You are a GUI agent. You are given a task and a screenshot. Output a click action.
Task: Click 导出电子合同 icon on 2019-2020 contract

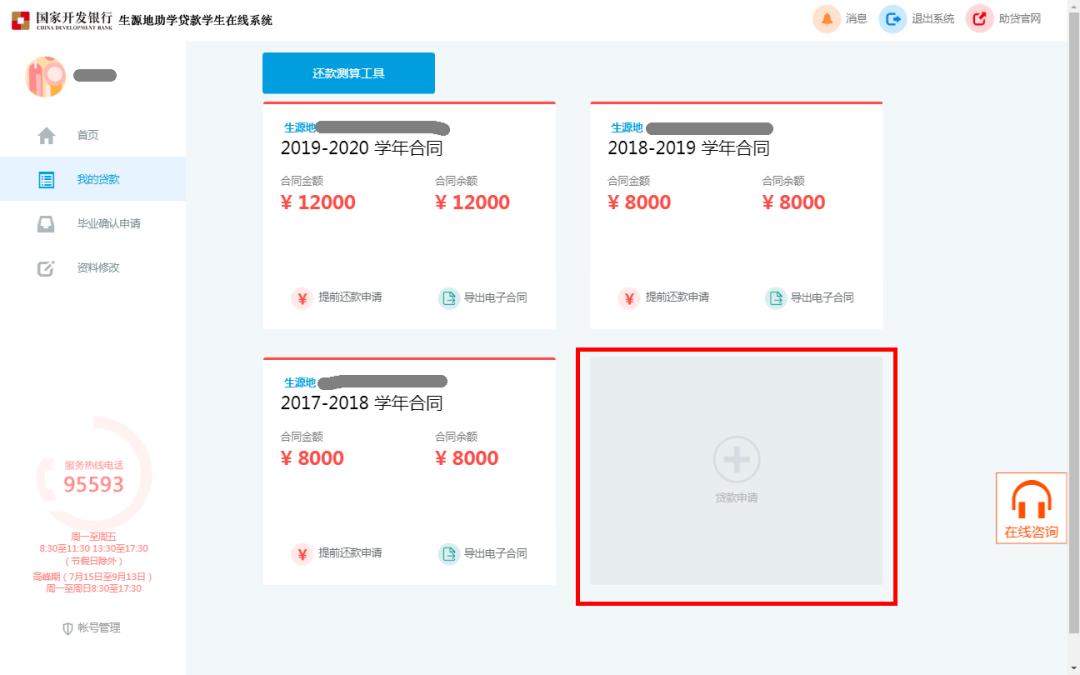click(x=449, y=298)
